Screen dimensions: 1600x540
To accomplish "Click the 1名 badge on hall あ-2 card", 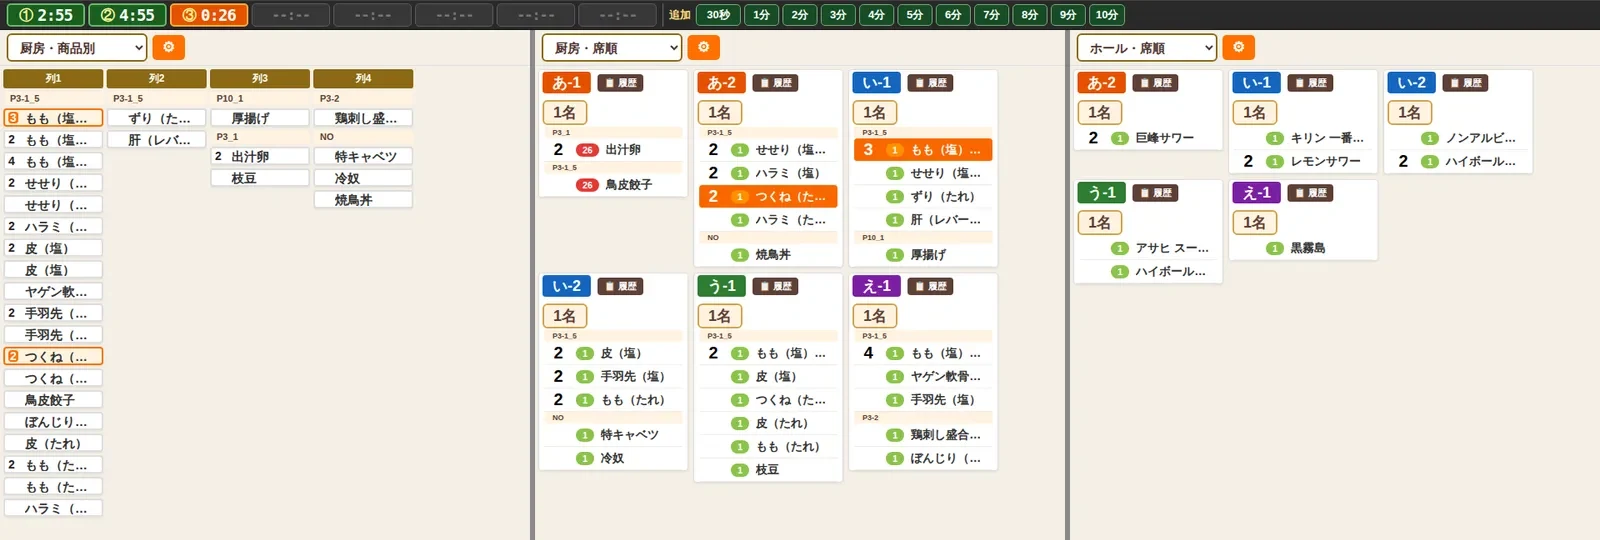I will coord(1099,113).
